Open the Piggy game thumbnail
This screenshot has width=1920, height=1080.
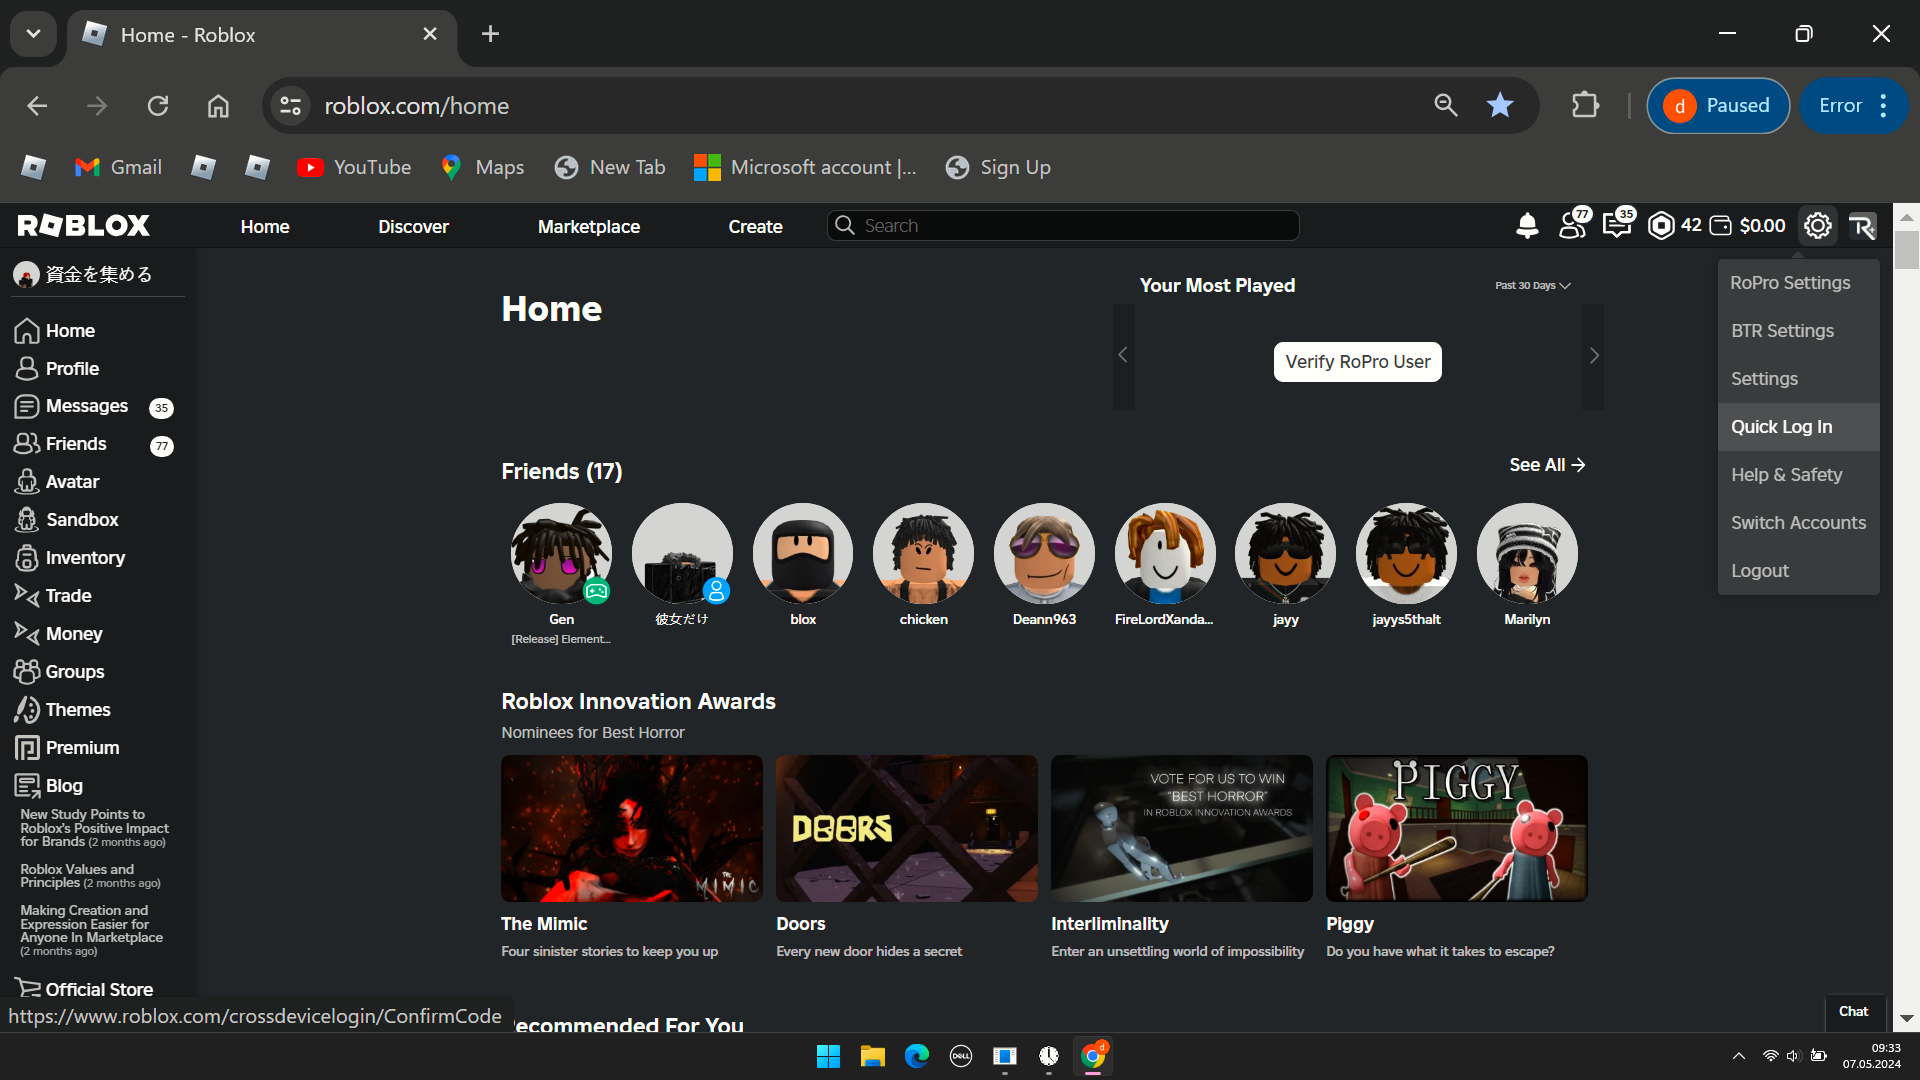[1456, 828]
